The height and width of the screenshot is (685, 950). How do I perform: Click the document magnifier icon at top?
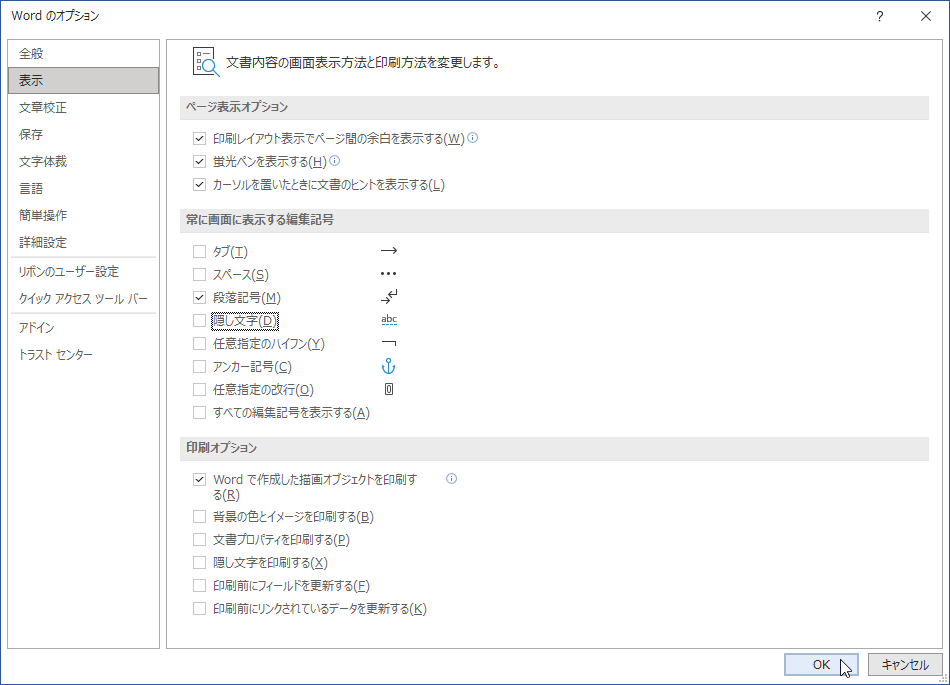point(206,62)
